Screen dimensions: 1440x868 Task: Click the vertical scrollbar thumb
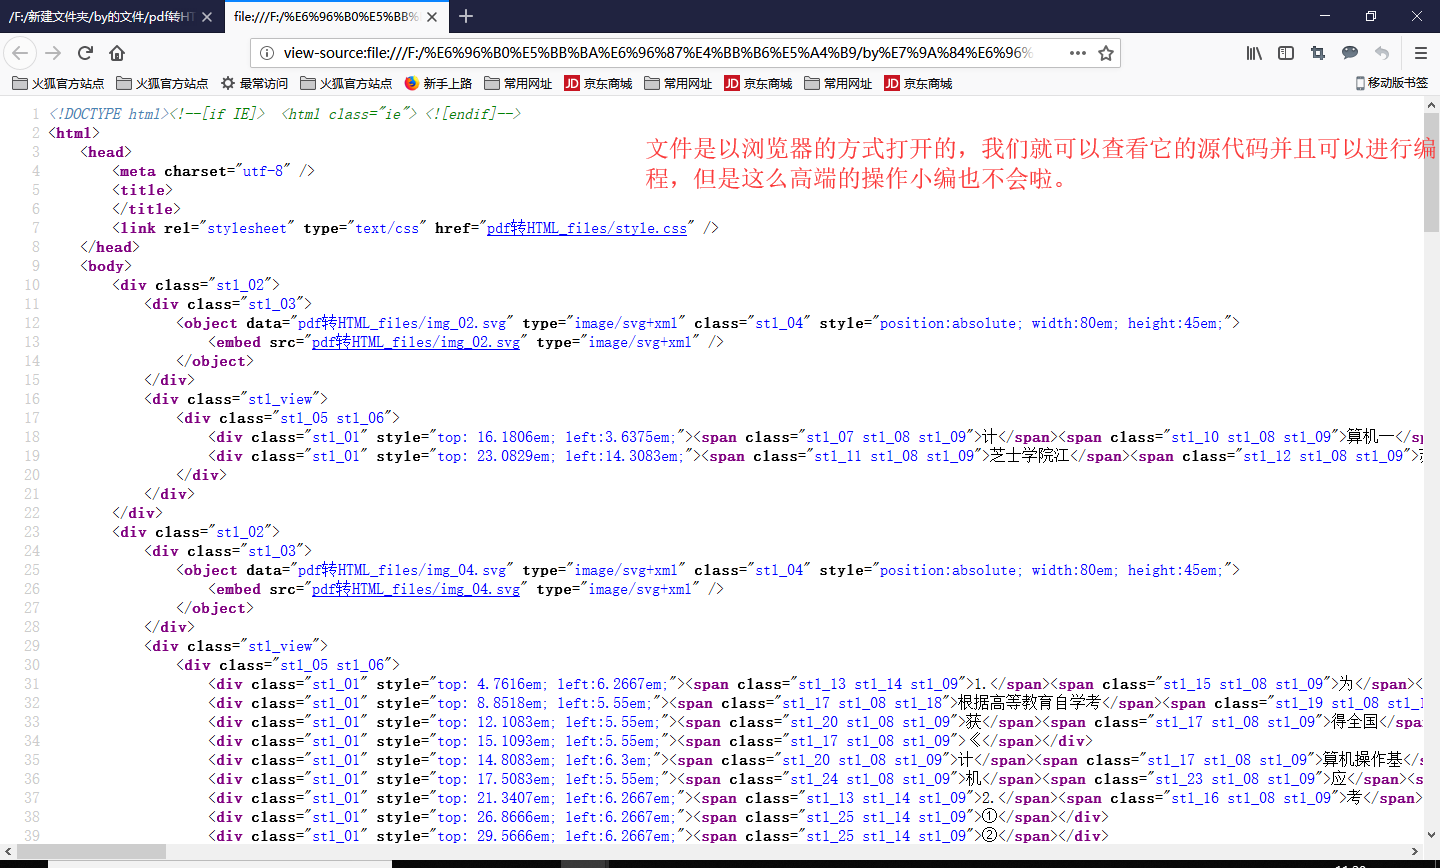click(1431, 170)
